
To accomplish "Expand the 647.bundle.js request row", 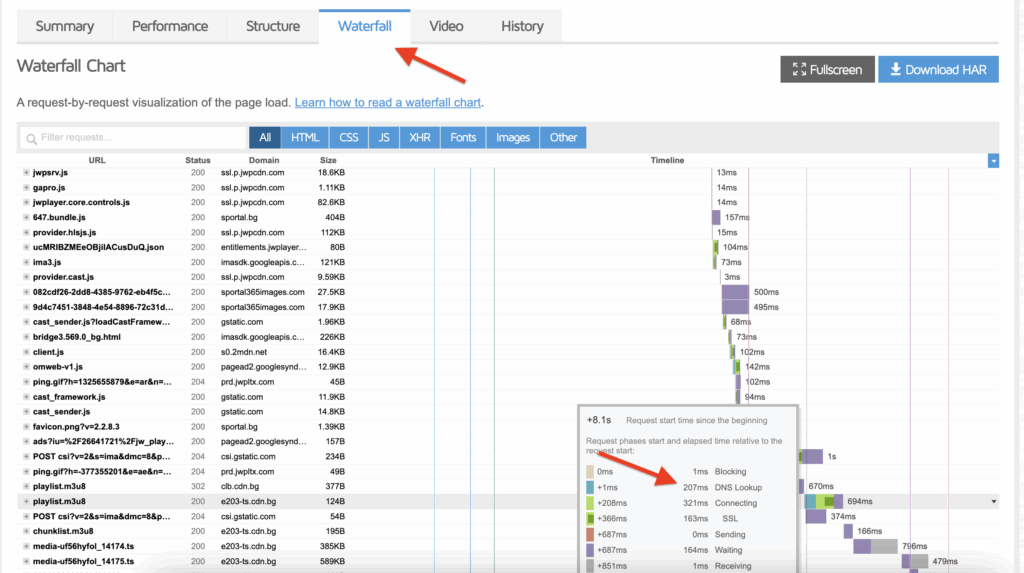I will 26,218.
